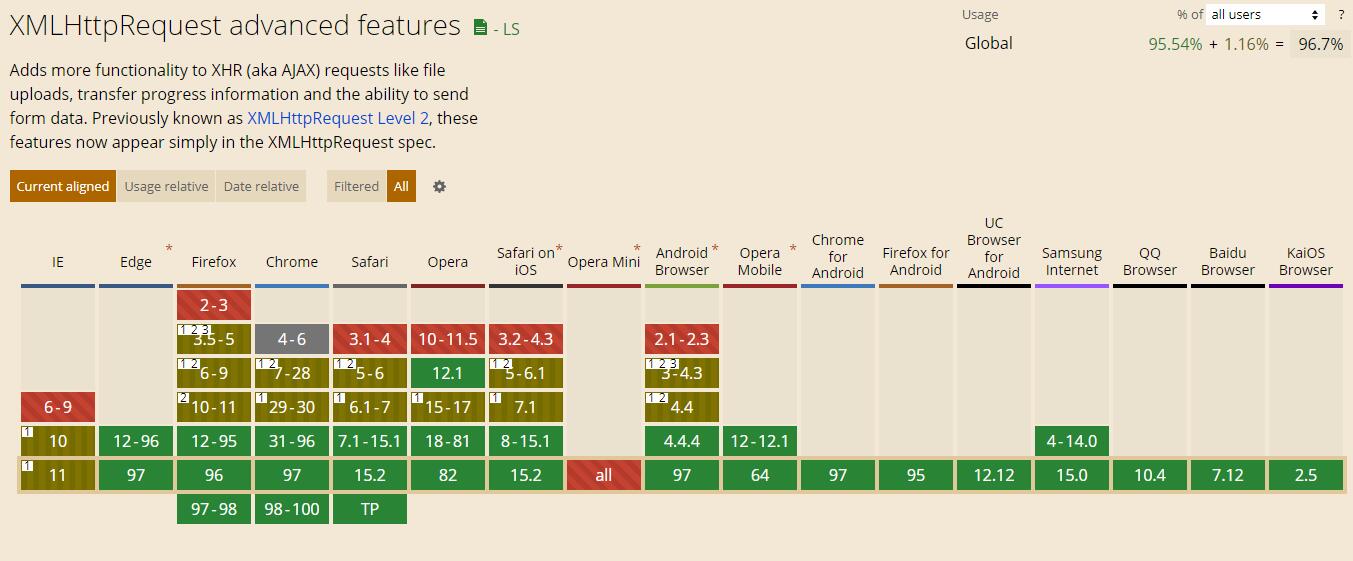Select the All browsers option
The height and width of the screenshot is (561, 1353).
401,186
